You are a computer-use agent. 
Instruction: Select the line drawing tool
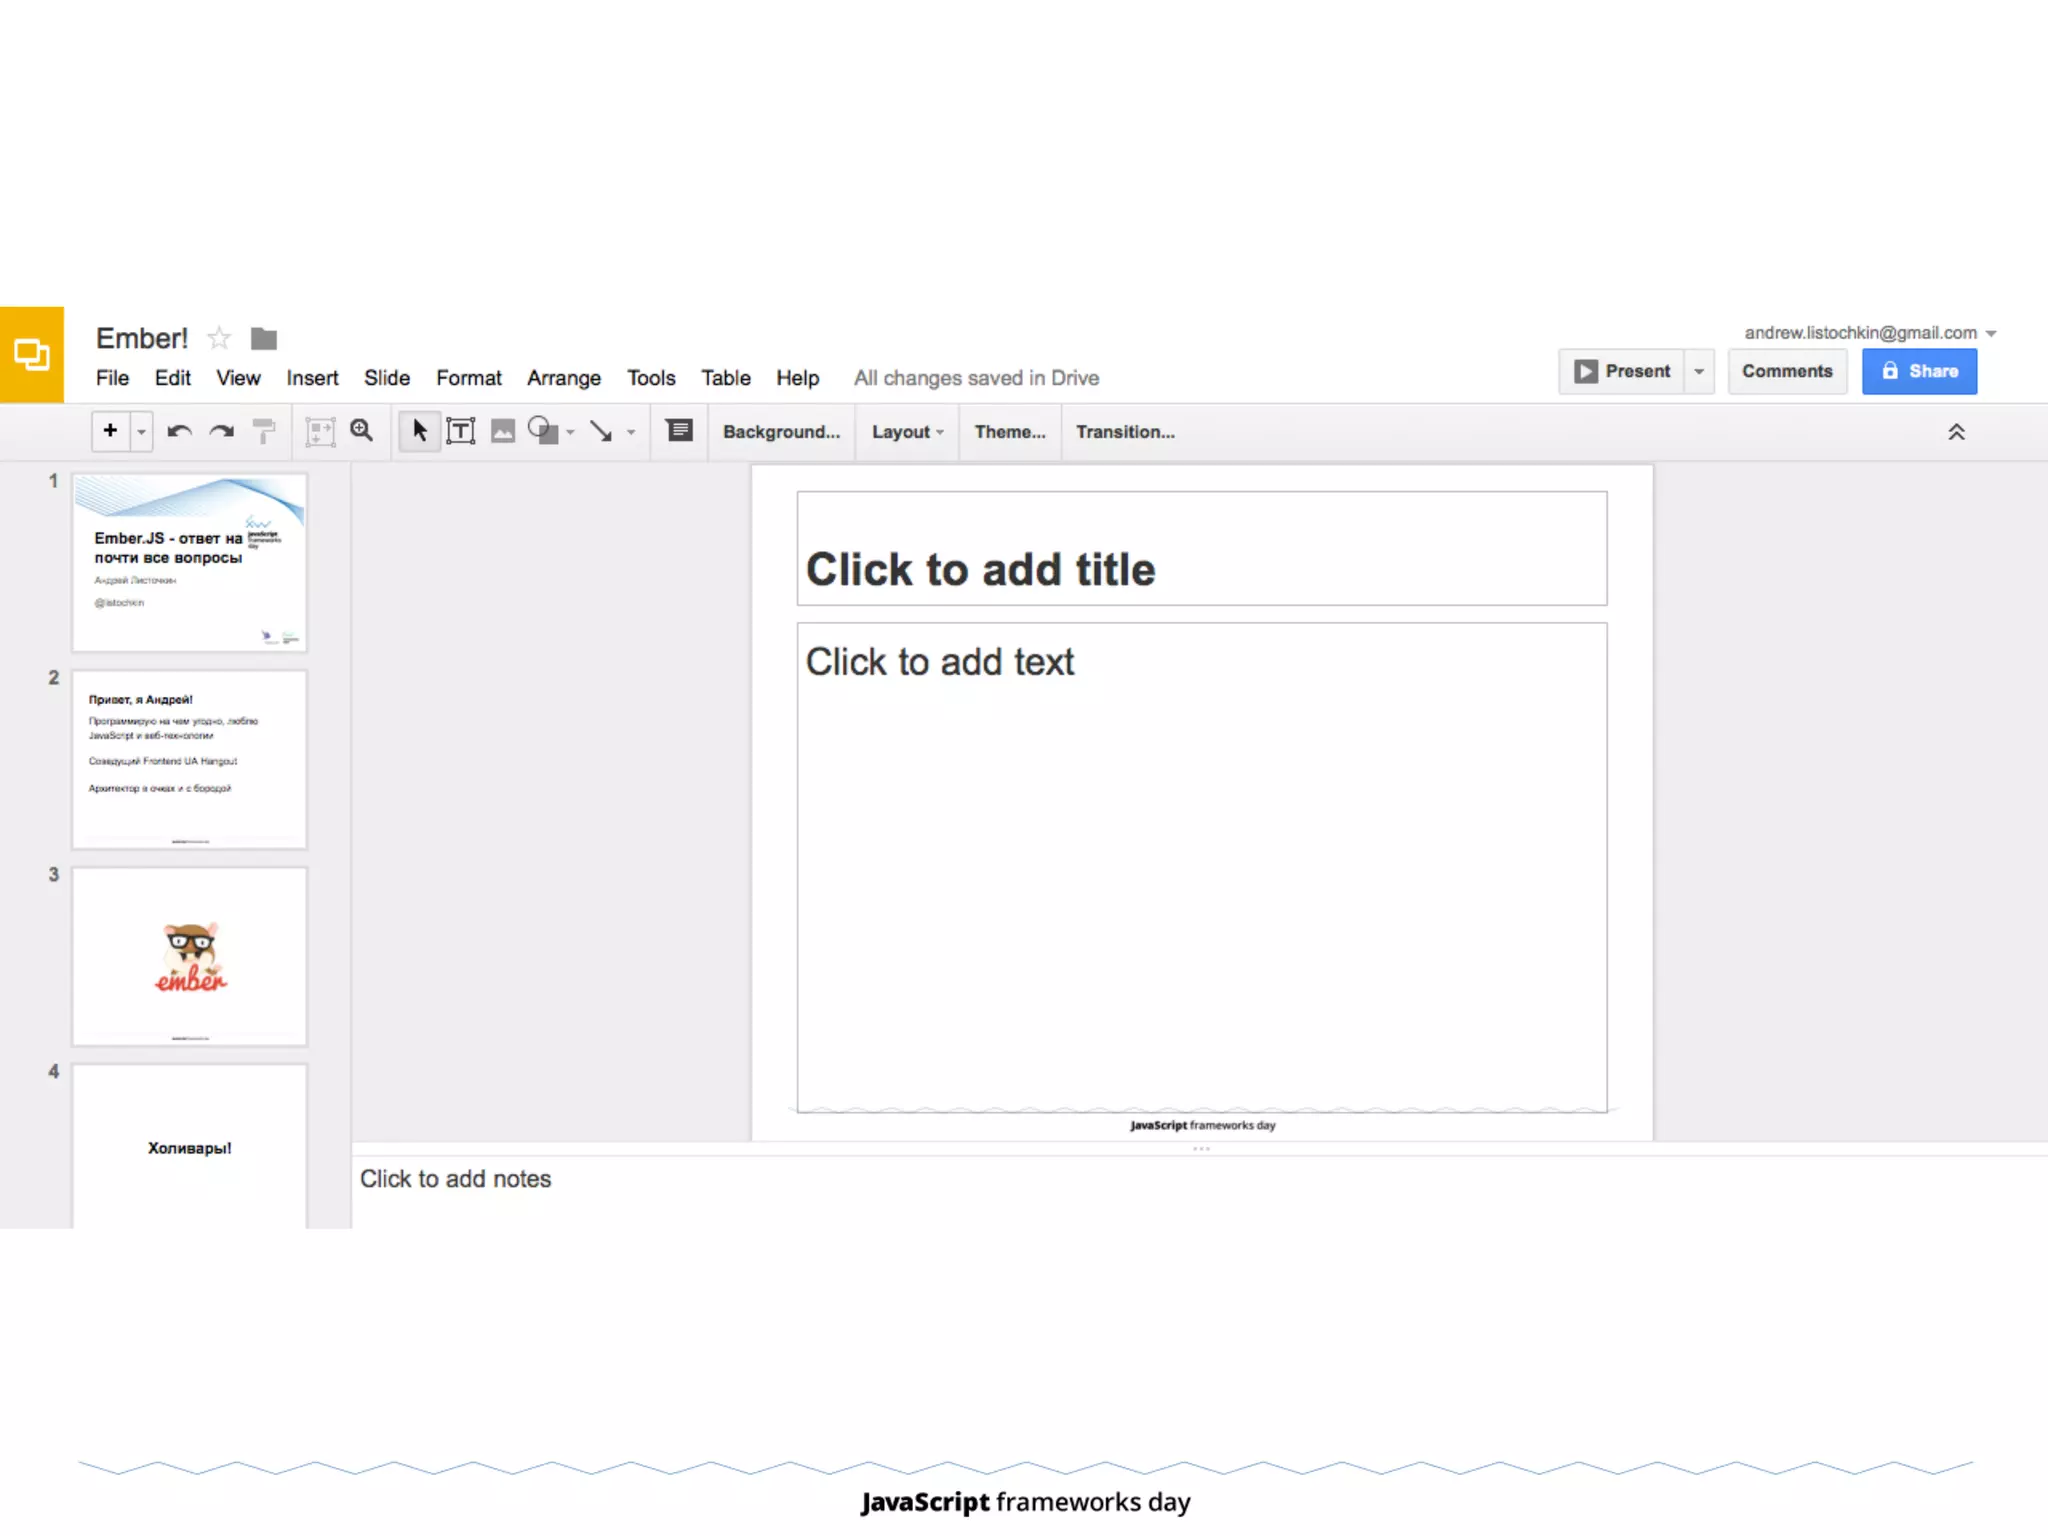pos(601,431)
